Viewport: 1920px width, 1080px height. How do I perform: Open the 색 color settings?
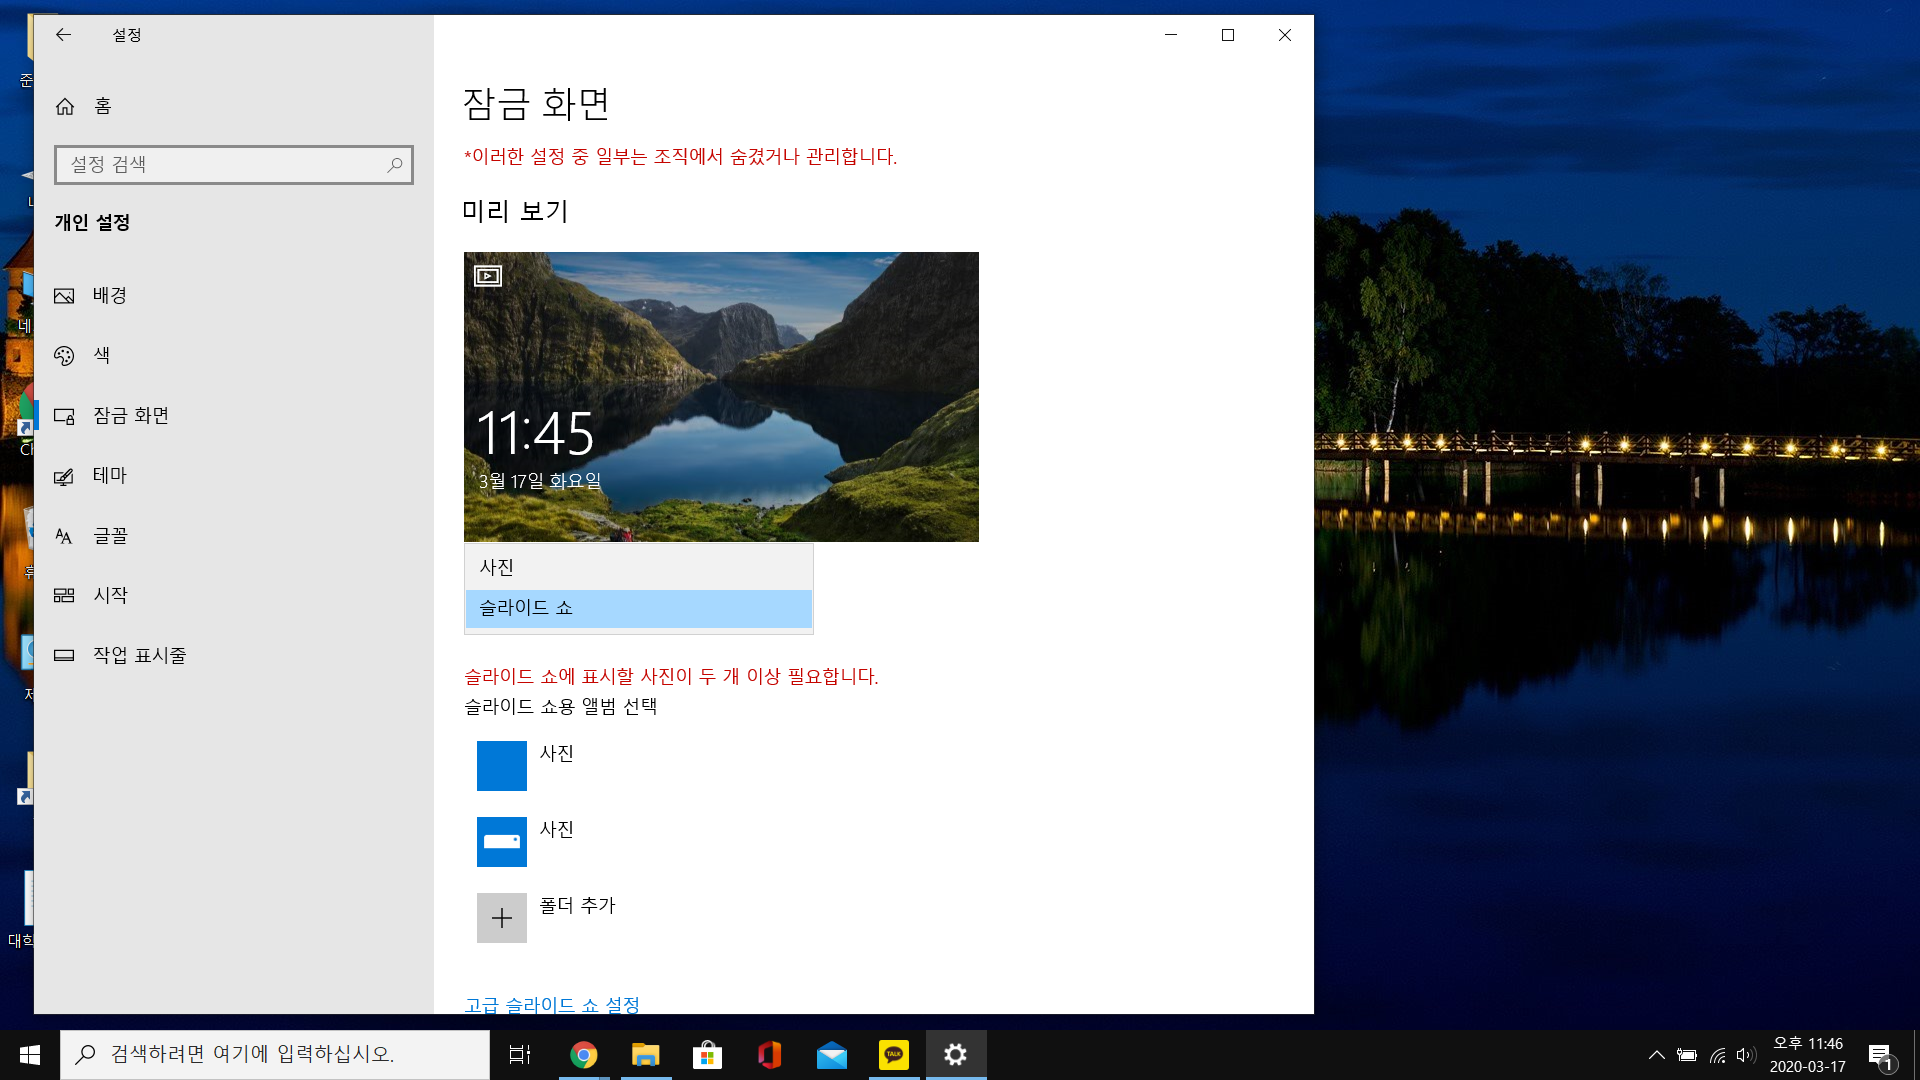(101, 356)
